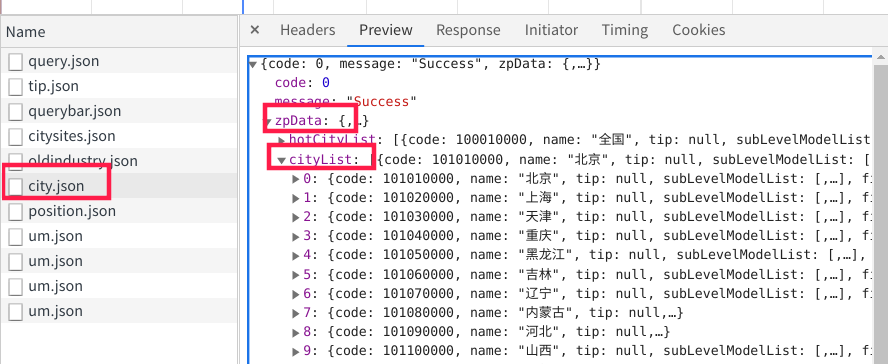
Task: Expand item 5 吉林
Action: coord(296,275)
